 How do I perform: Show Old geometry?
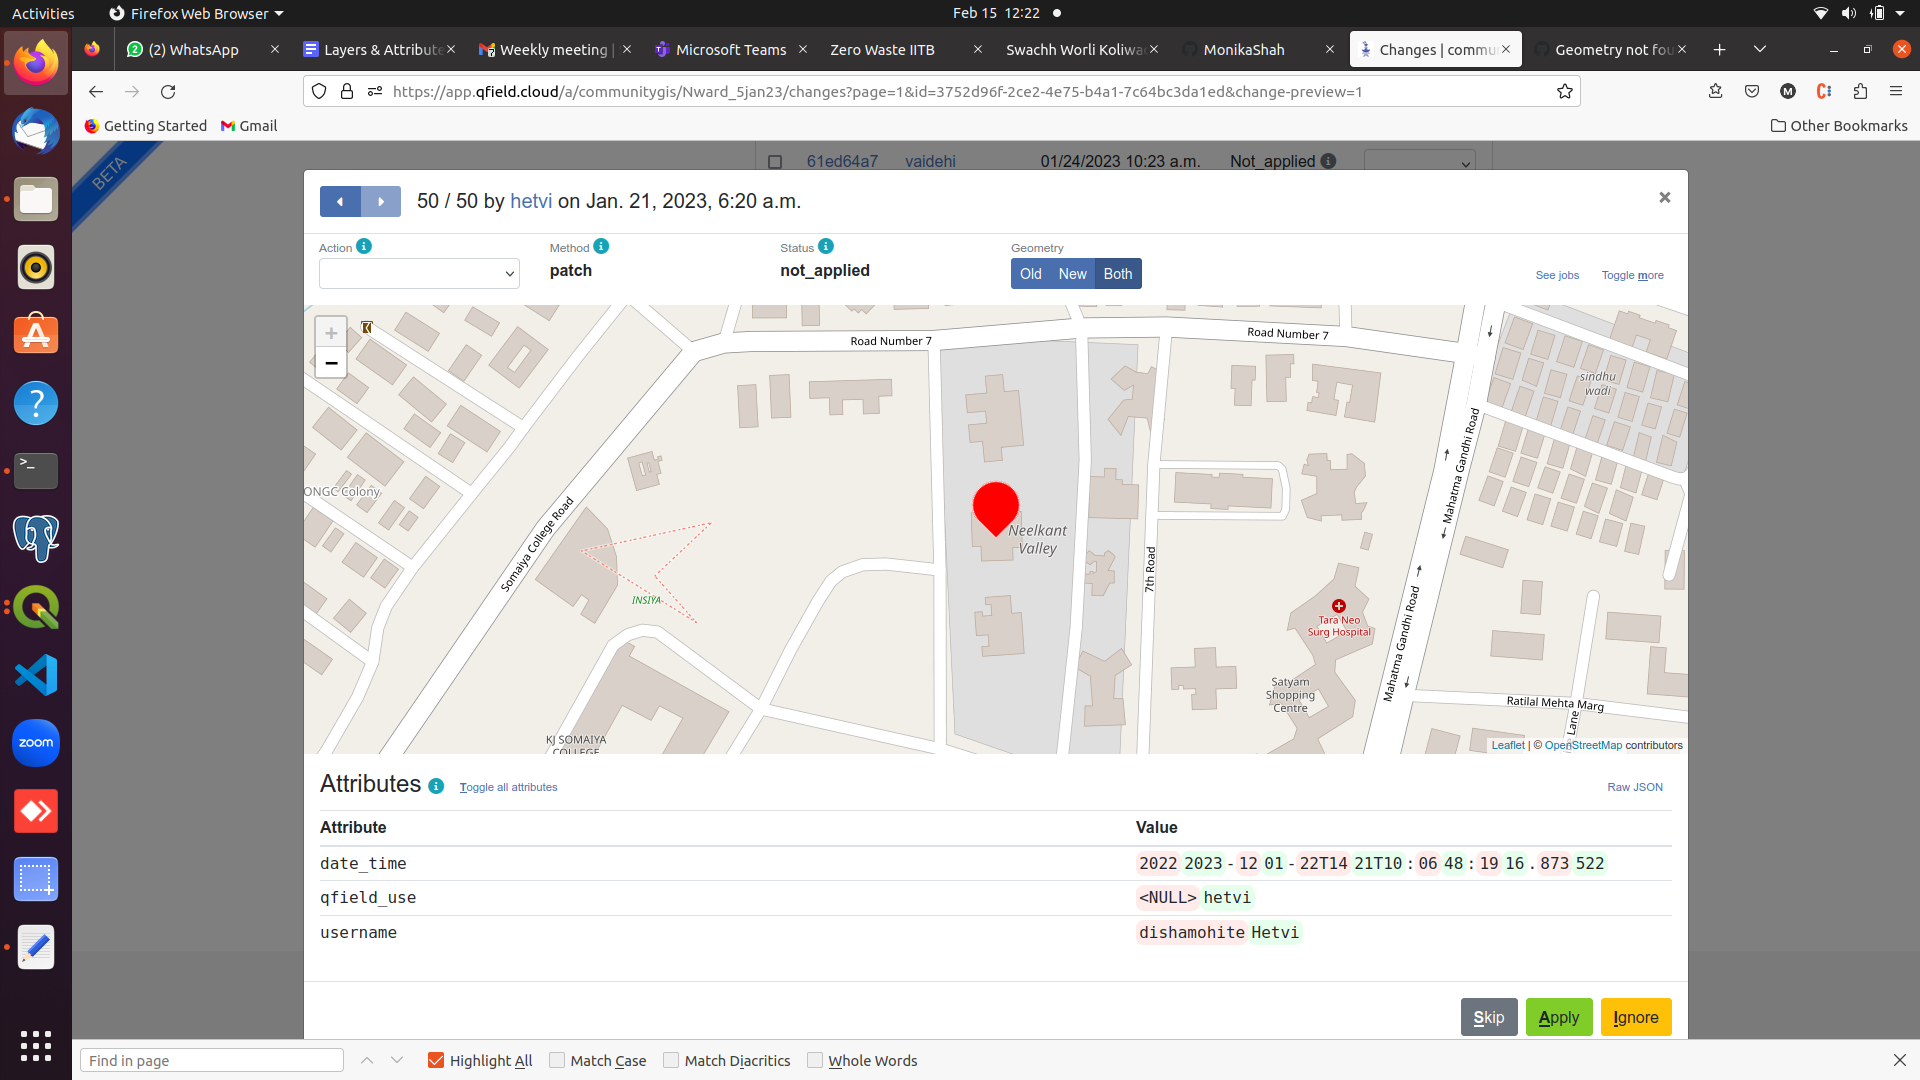pos(1030,274)
